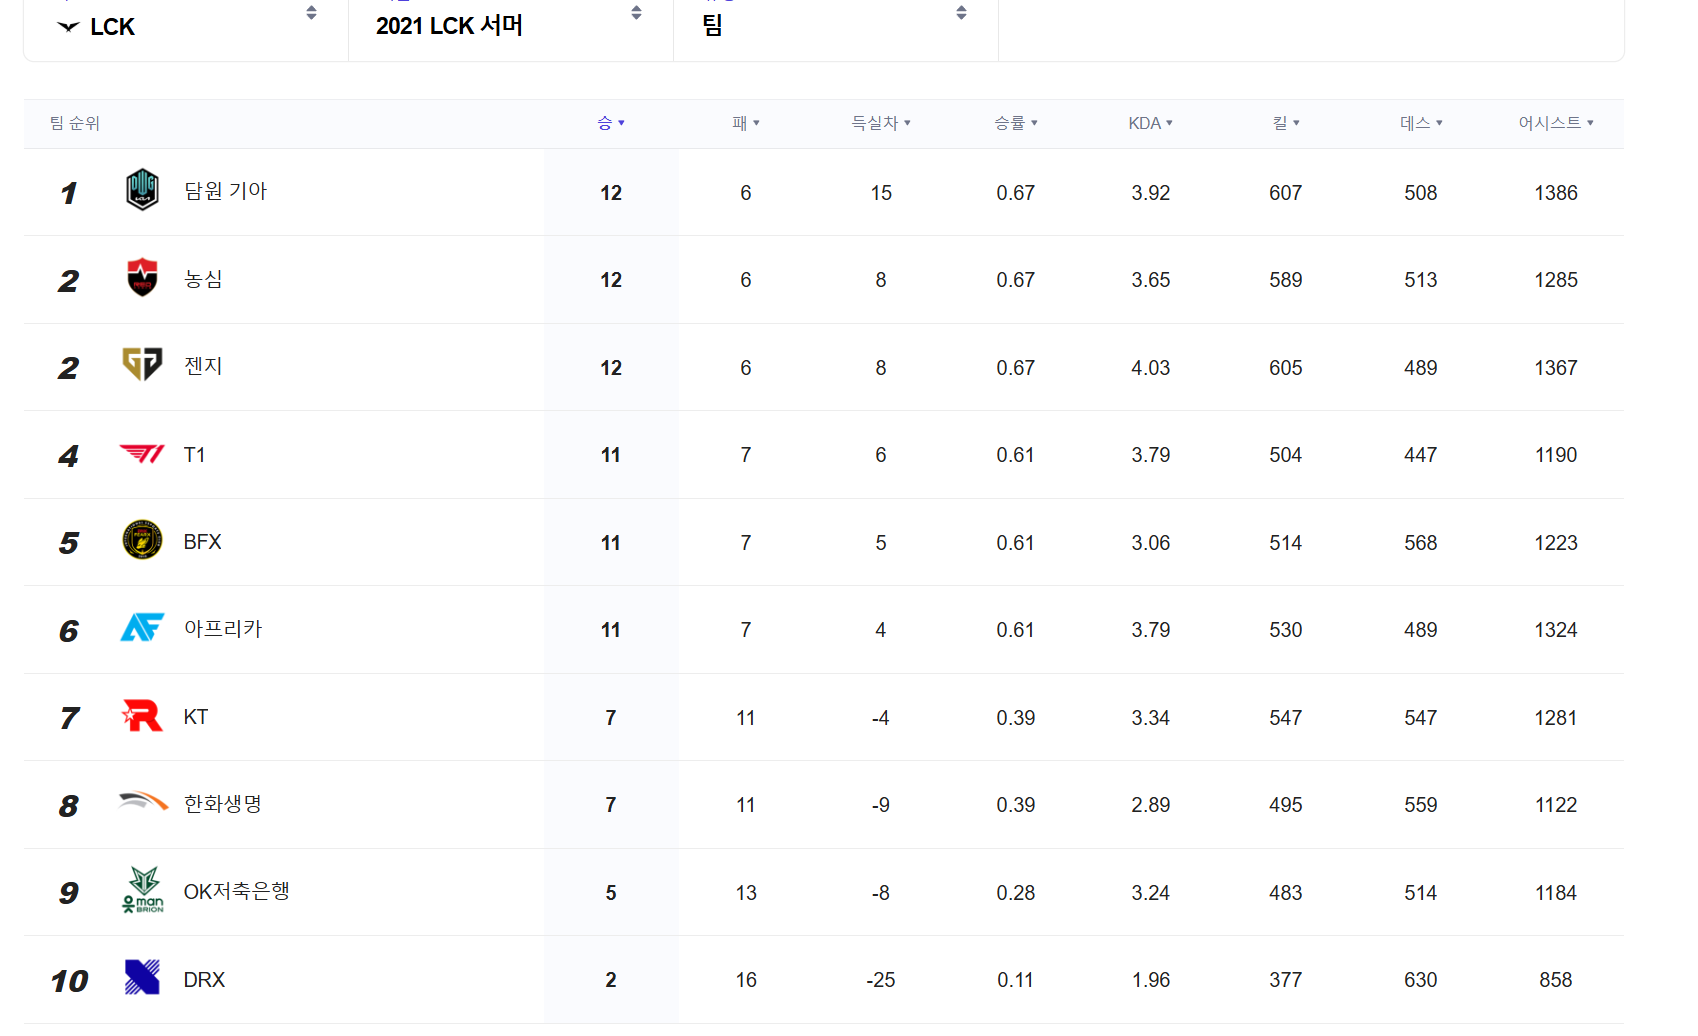Click the KT Rolster team logo
The width and height of the screenshot is (1698, 1036).
(142, 715)
